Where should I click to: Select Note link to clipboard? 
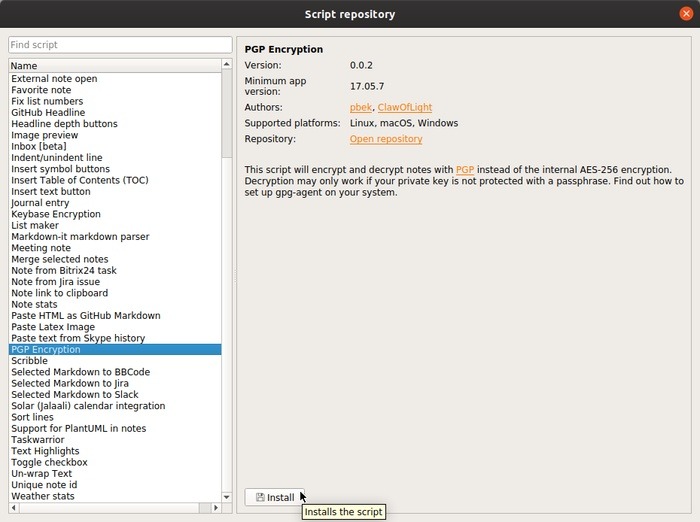(x=115, y=293)
